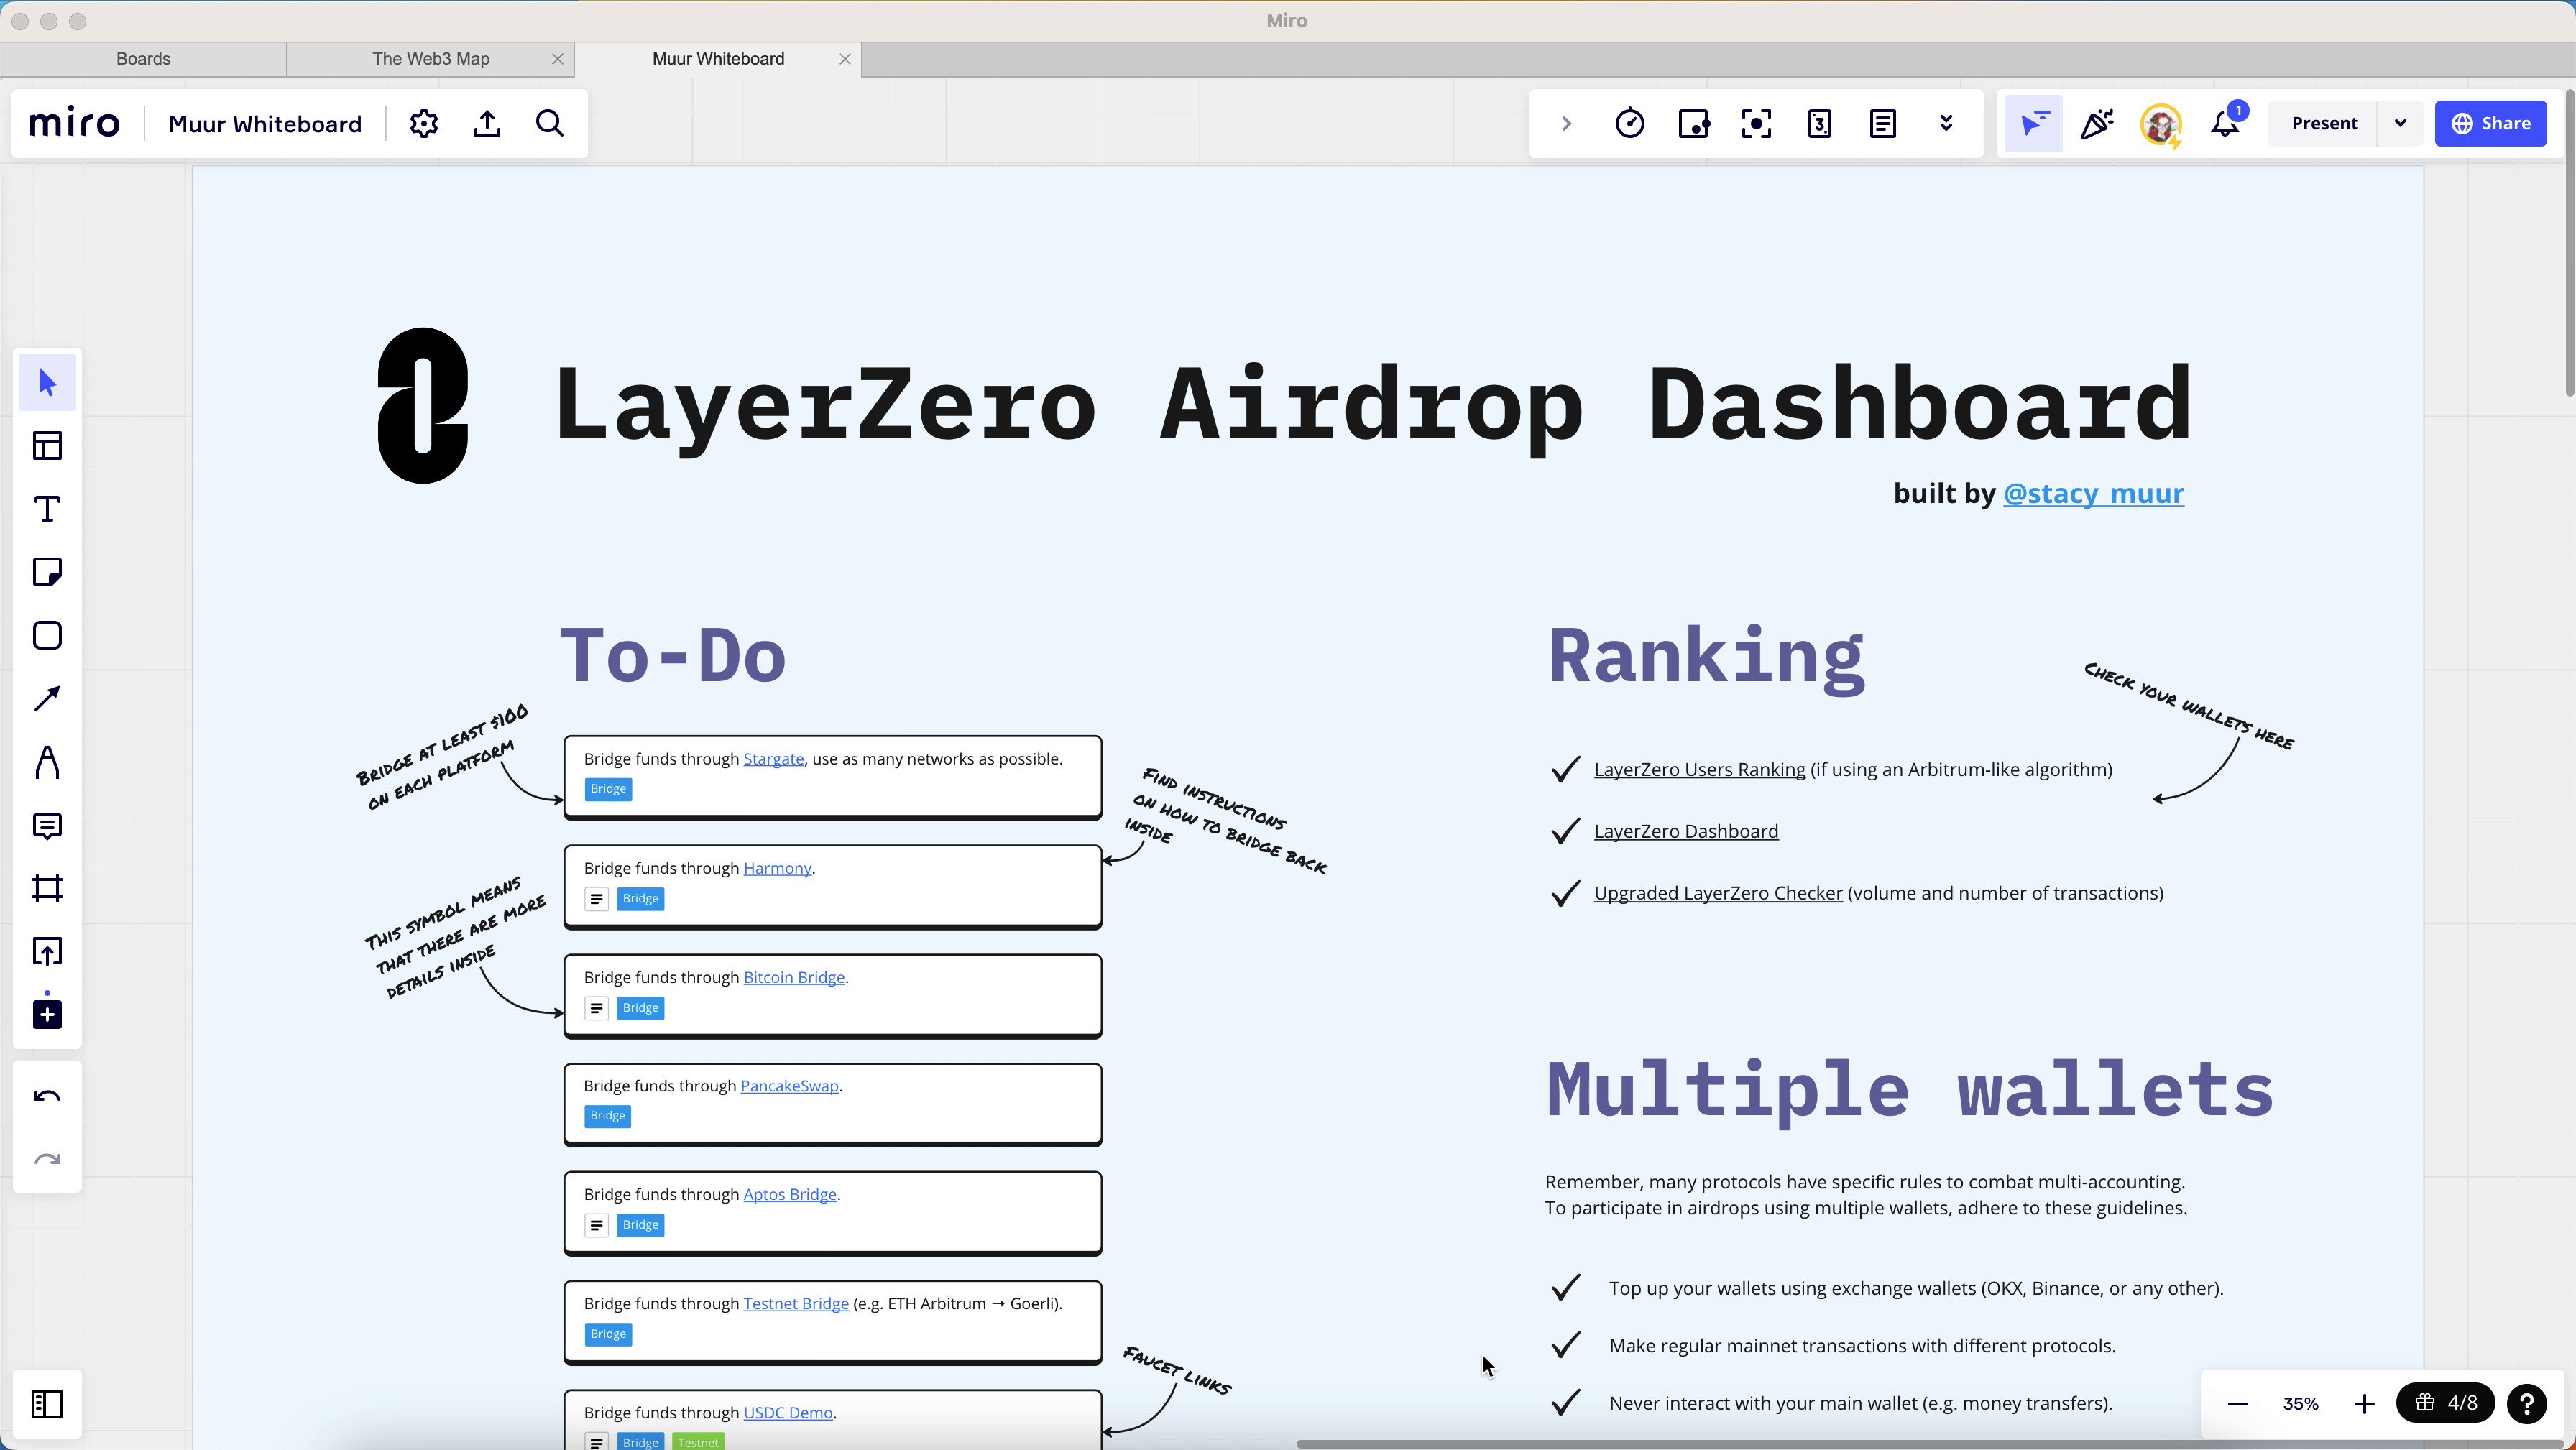Switch to The Web3 Map tab
The height and width of the screenshot is (1450, 2576).
(x=430, y=59)
